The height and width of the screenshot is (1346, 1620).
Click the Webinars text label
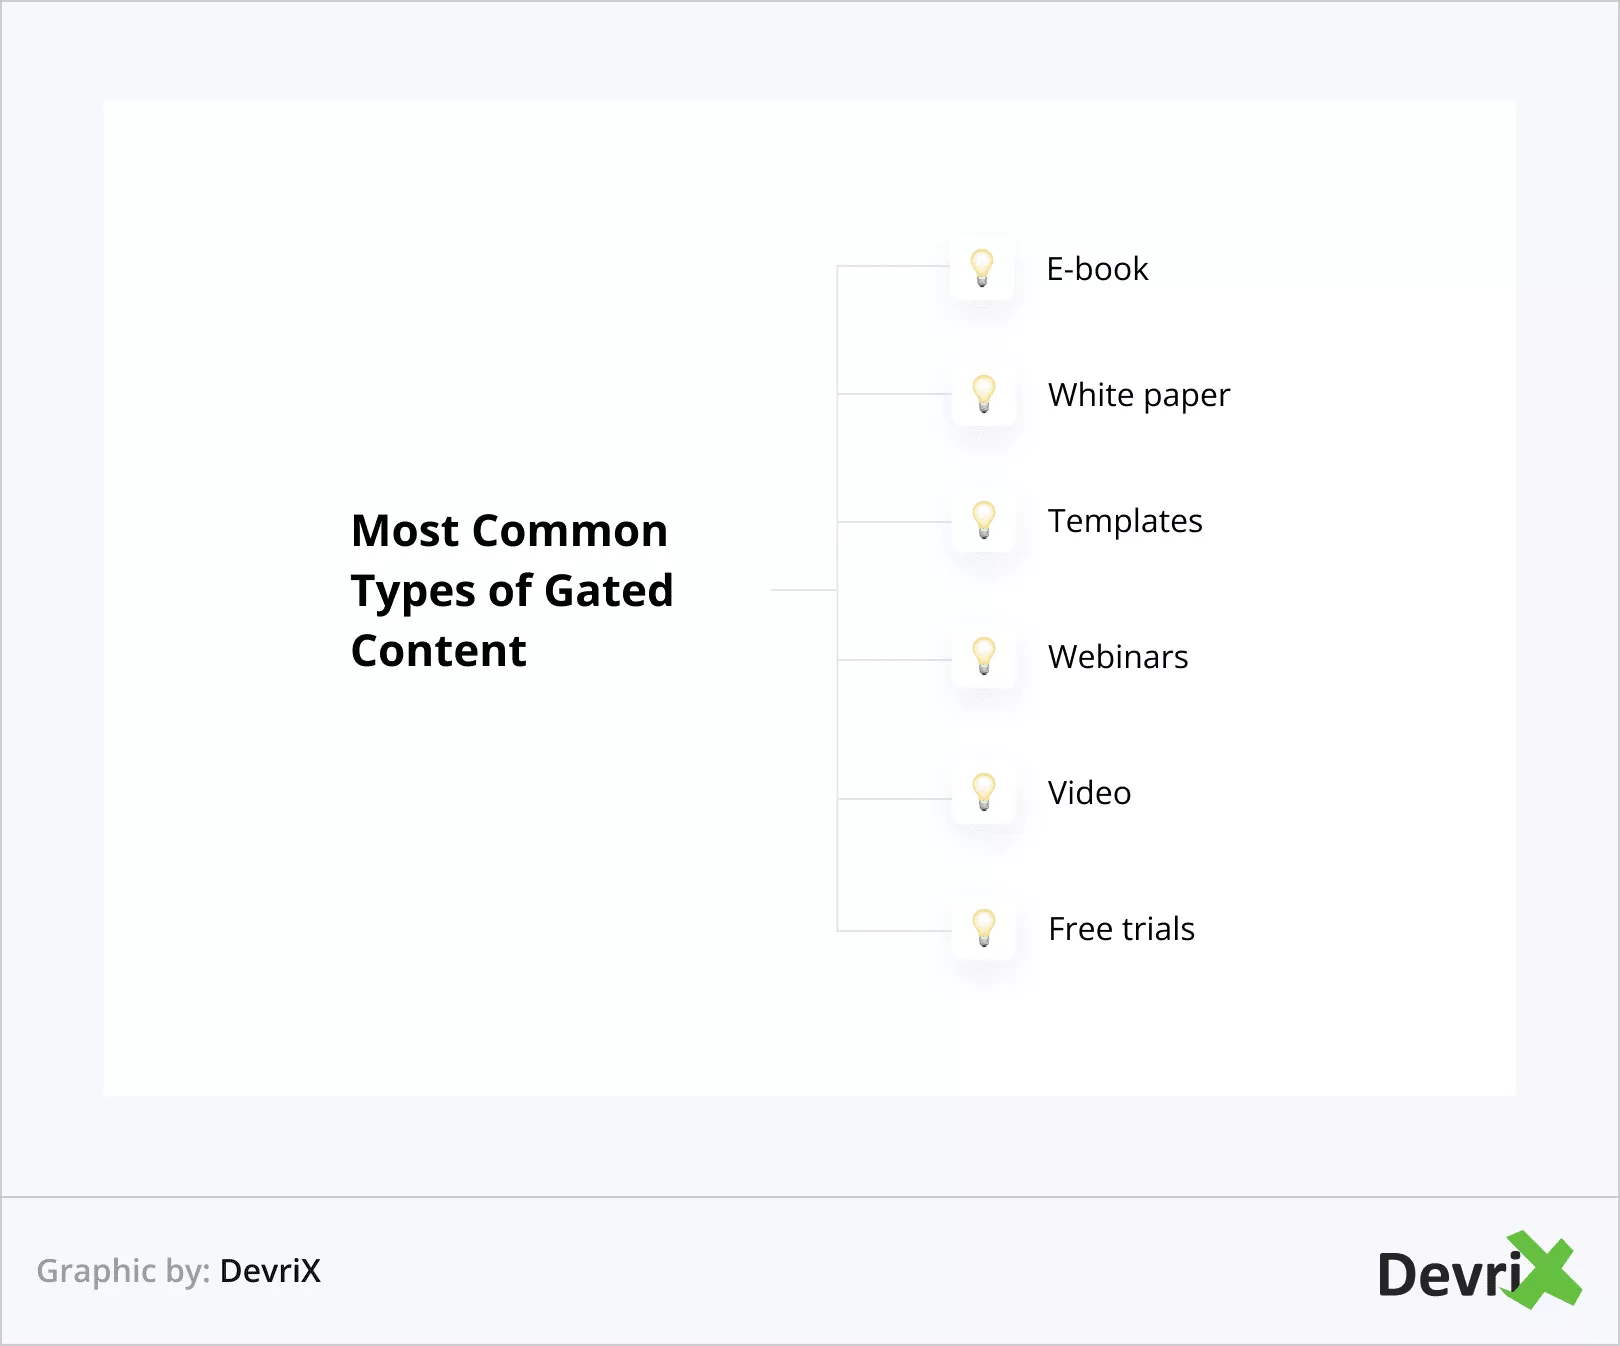tap(1118, 657)
